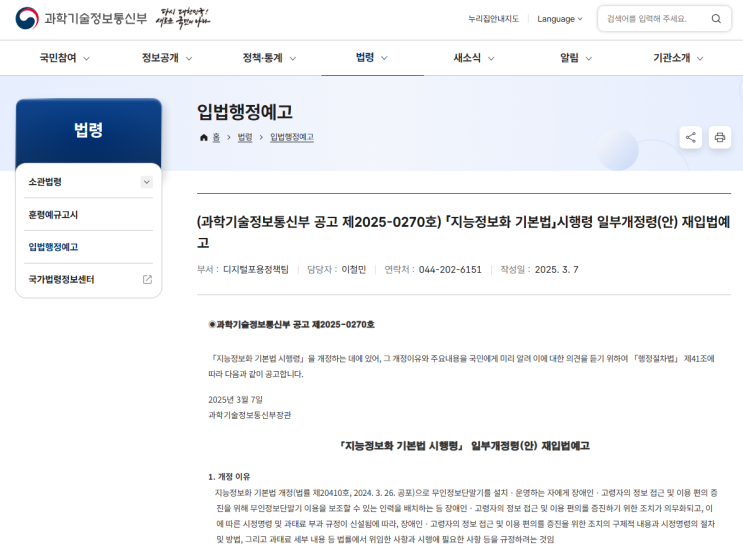This screenshot has height=545, width=743.
Task: Click the centered 일부개정령(안) 재입법예고 heading
Action: click(x=464, y=445)
